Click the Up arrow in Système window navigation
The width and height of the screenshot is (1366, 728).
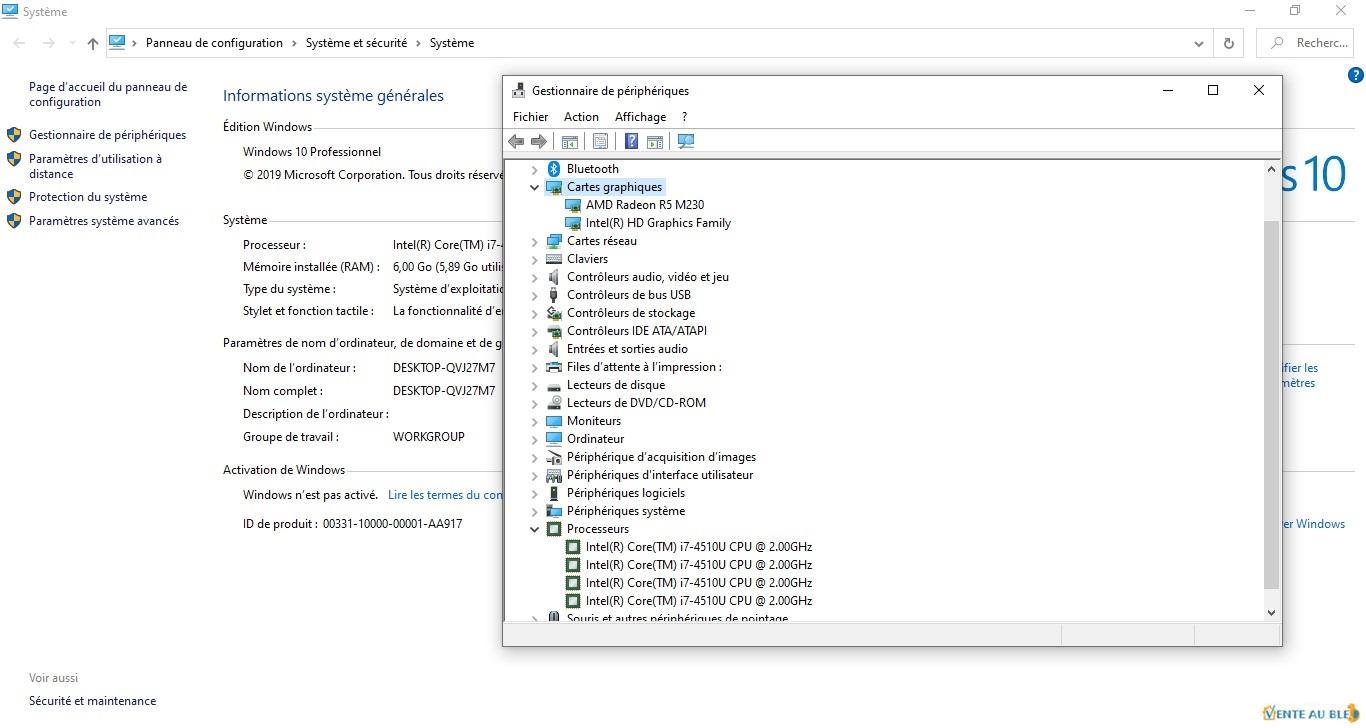coord(93,43)
